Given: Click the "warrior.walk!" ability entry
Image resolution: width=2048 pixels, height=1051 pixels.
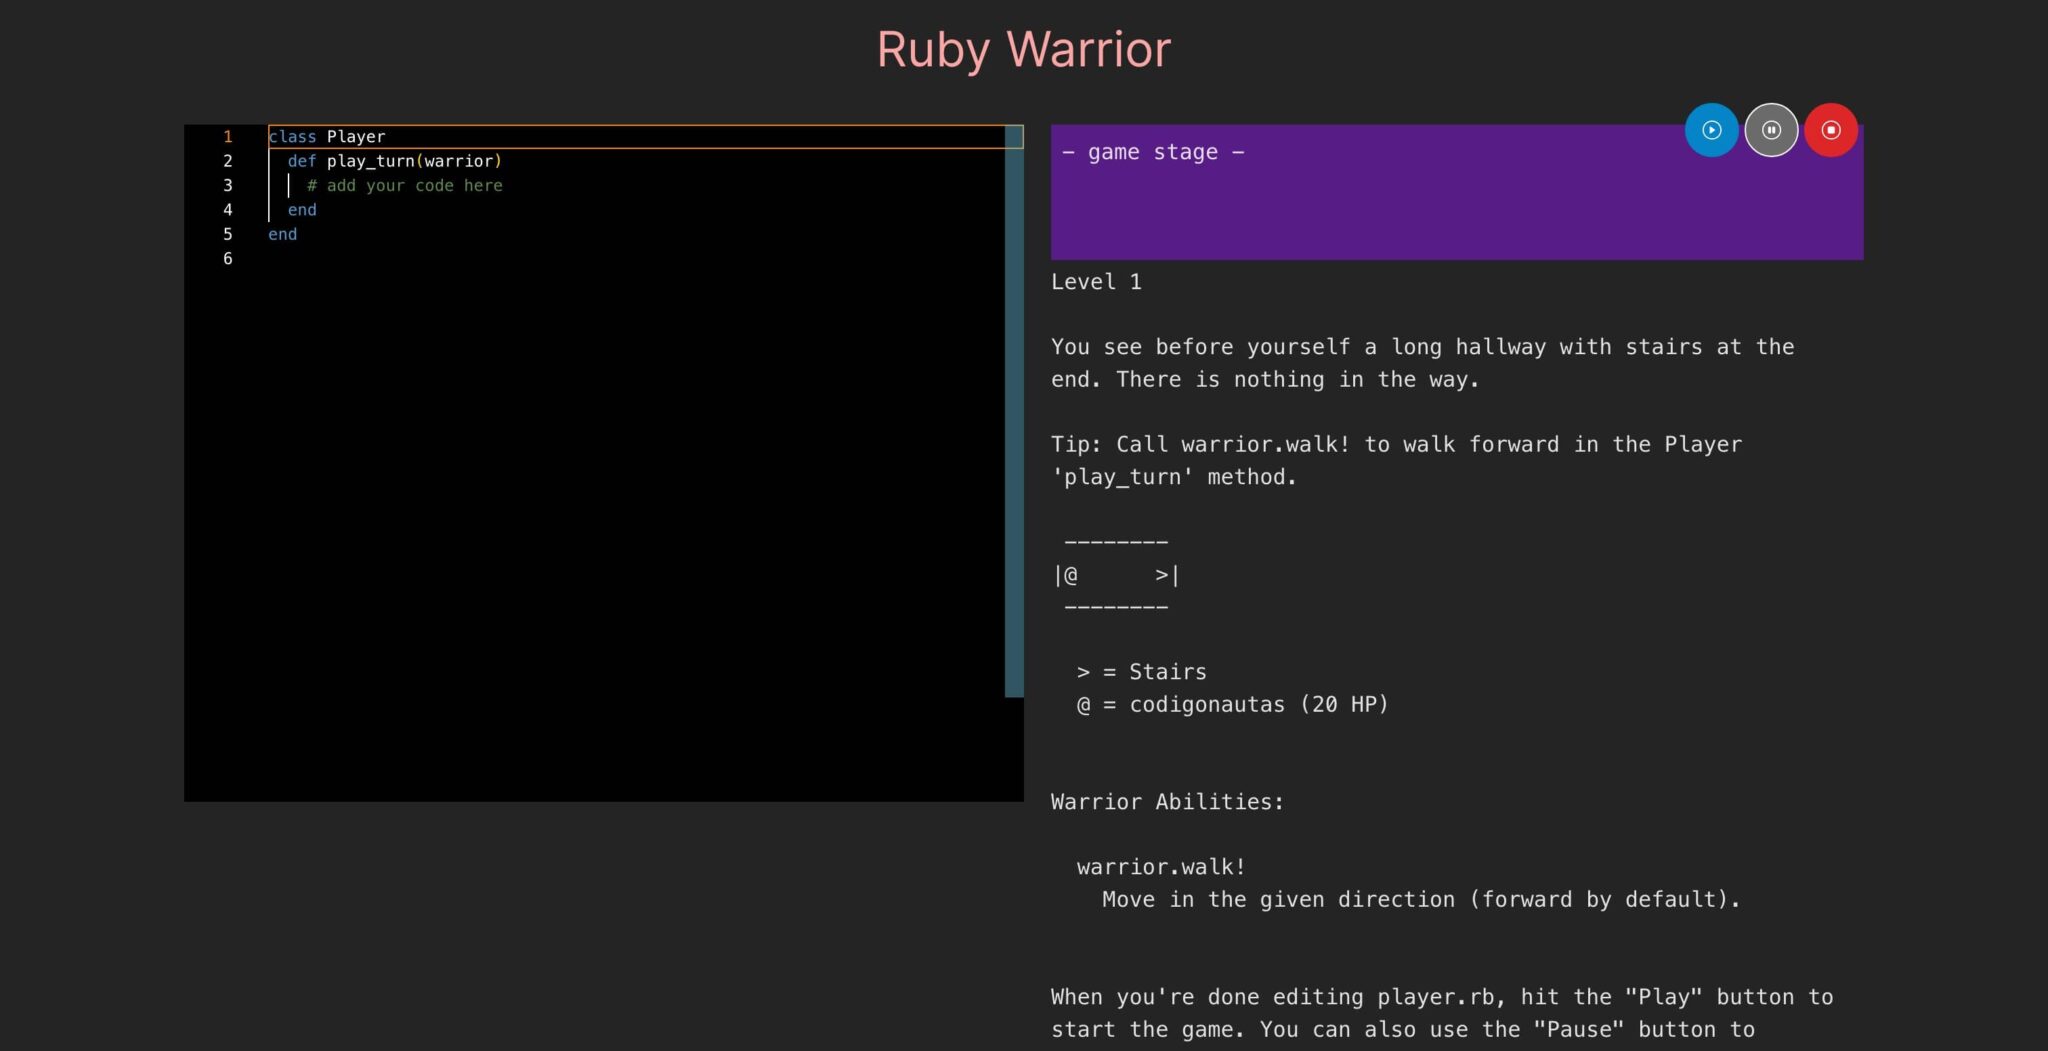Looking at the screenshot, I should 1161,867.
